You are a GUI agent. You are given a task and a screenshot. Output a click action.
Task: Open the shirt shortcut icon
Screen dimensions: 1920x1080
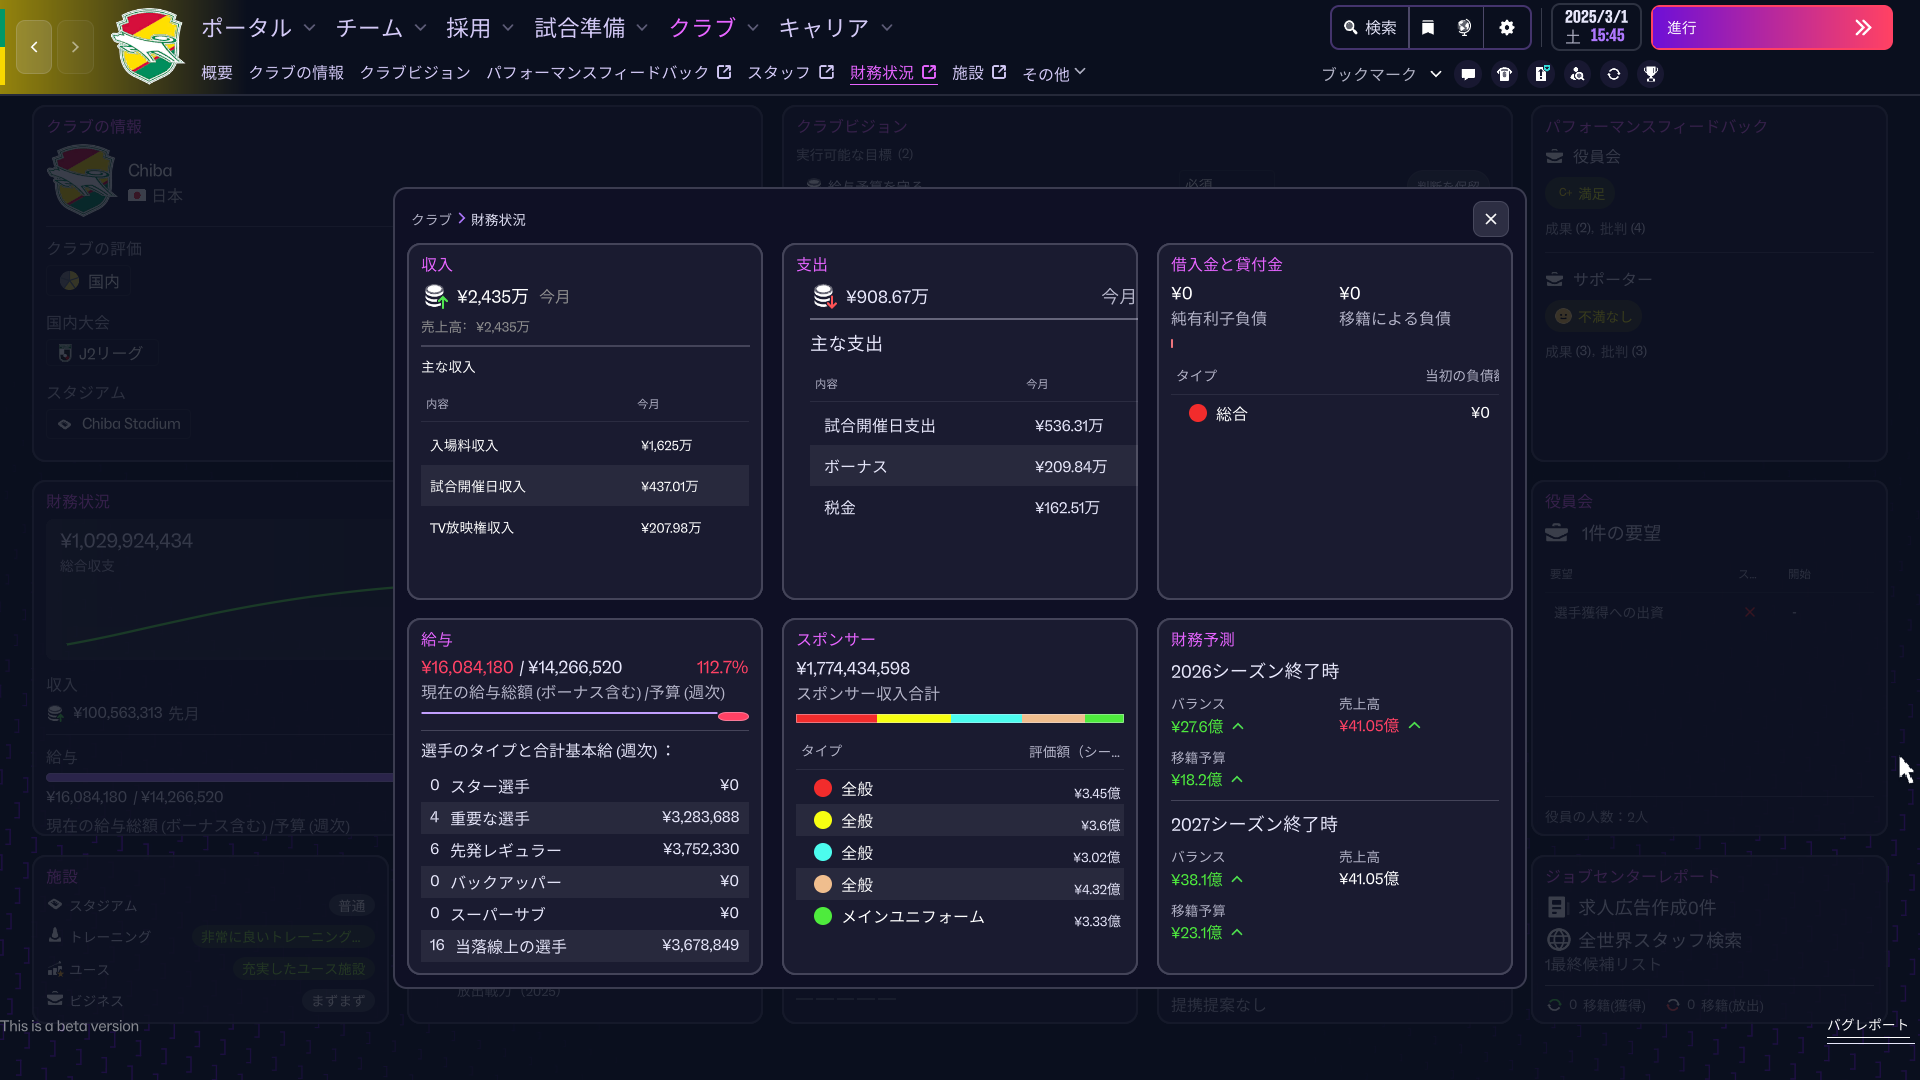pos(1504,74)
